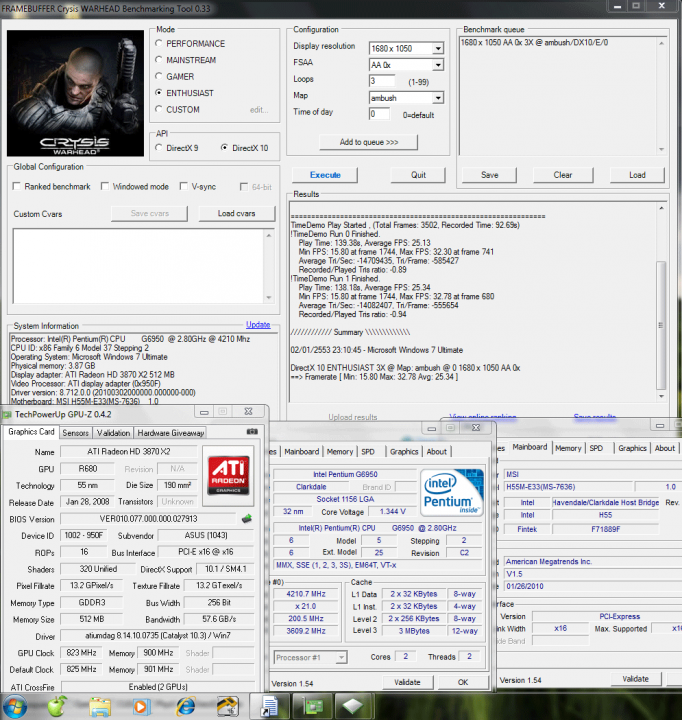The image size is (682, 720).
Task: Open Graphics tab in middle CPU-Z window
Action: 404,451
